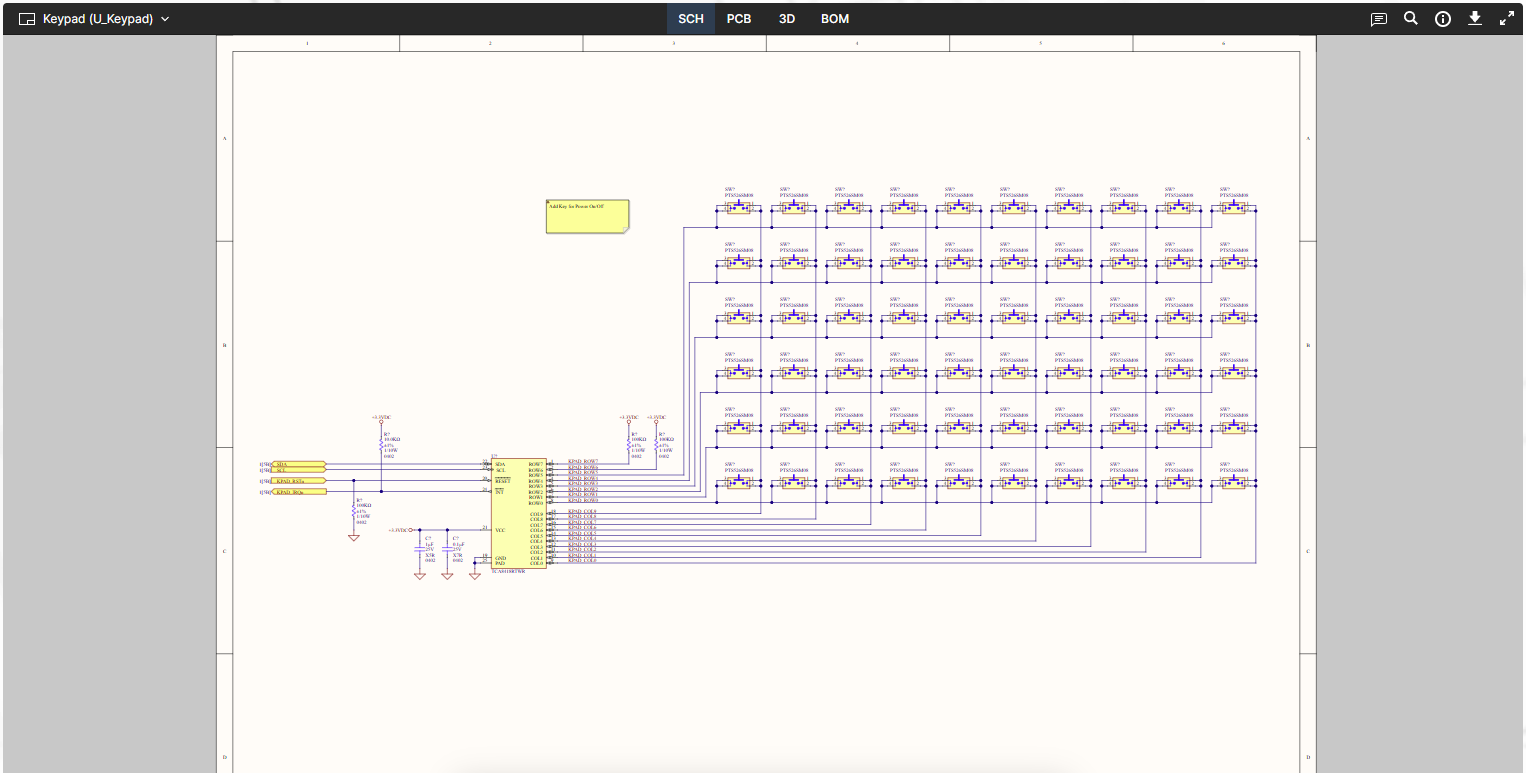Click the 1µF capacitor near VCC
This screenshot has width=1526, height=773.
420,551
